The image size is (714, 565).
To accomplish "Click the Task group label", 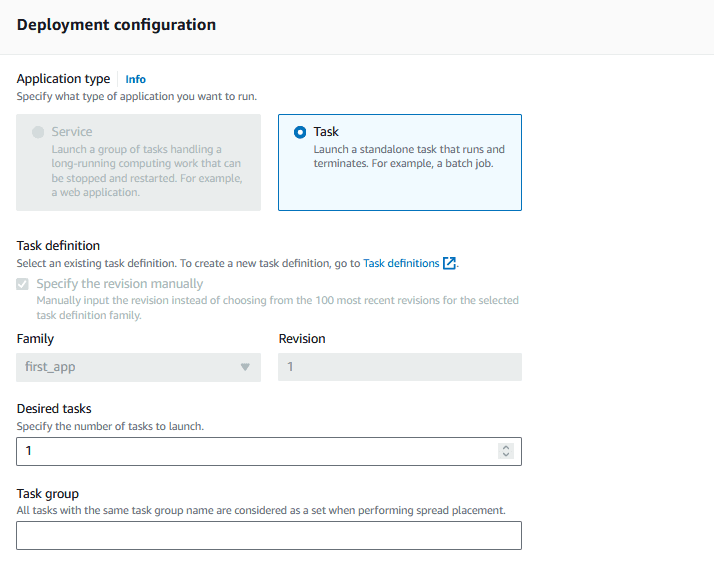I will (48, 494).
